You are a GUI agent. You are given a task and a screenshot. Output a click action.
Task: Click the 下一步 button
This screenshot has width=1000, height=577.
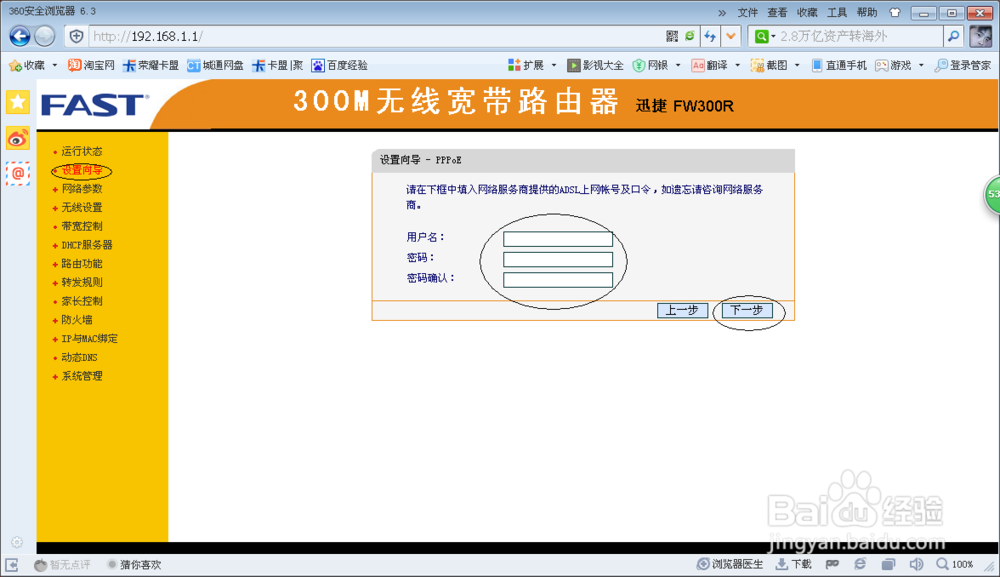tap(747, 310)
